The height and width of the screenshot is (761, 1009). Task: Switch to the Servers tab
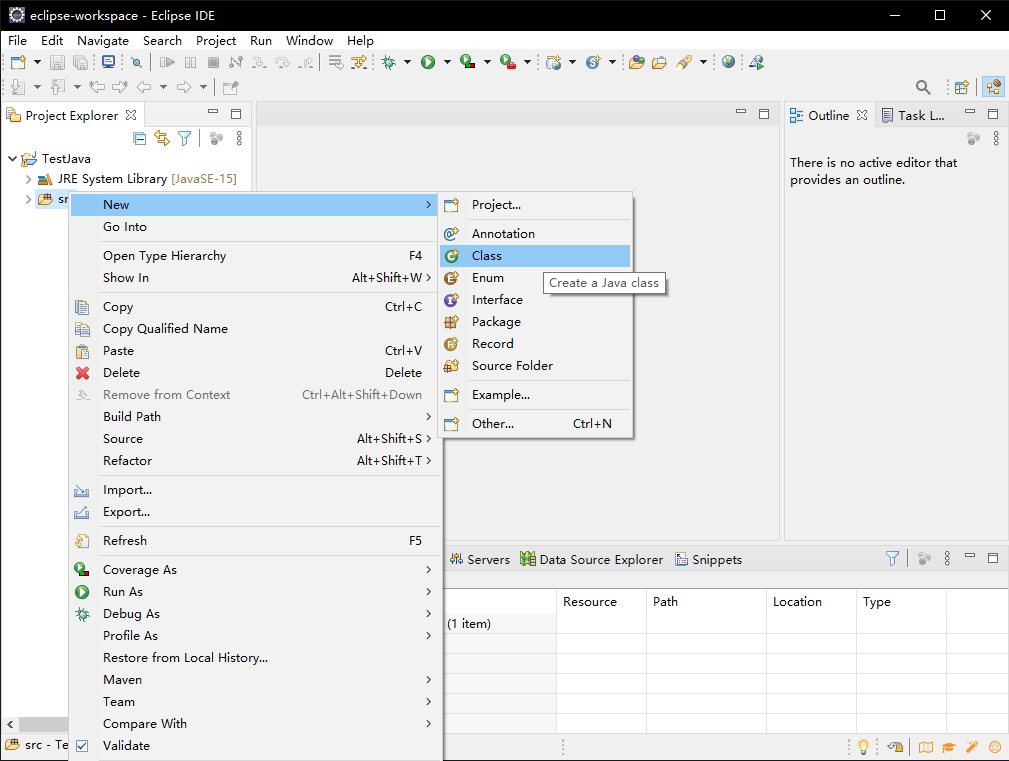point(480,560)
